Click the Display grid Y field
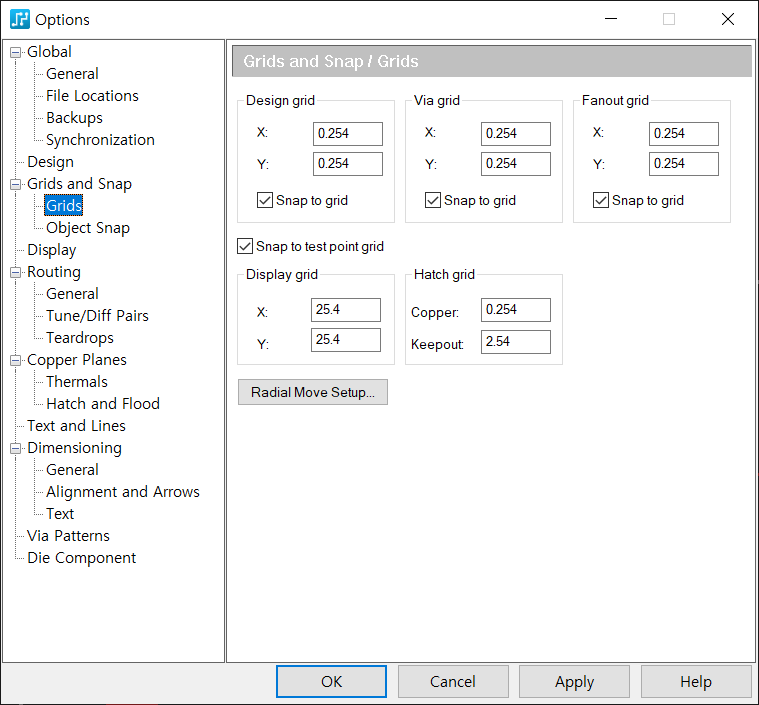 pyautogui.click(x=346, y=340)
